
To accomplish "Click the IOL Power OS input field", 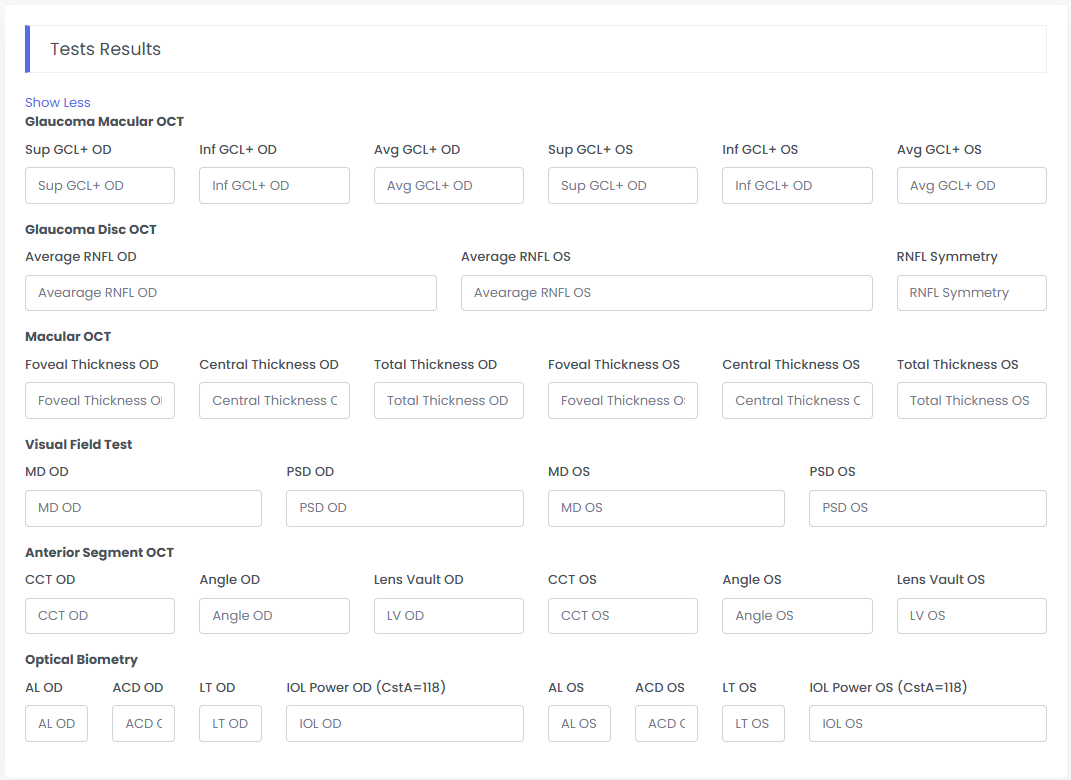I will 927,724.
